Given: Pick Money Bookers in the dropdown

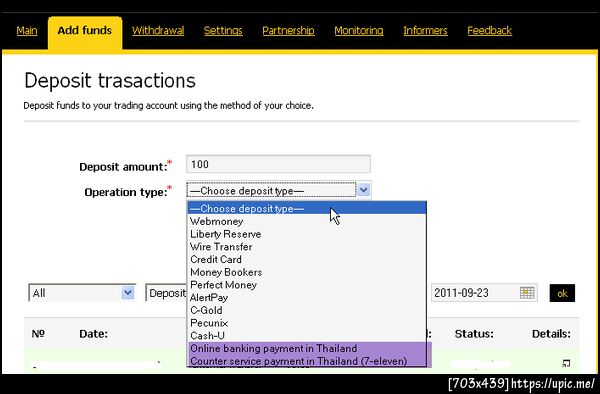Looking at the screenshot, I should pos(307,272).
